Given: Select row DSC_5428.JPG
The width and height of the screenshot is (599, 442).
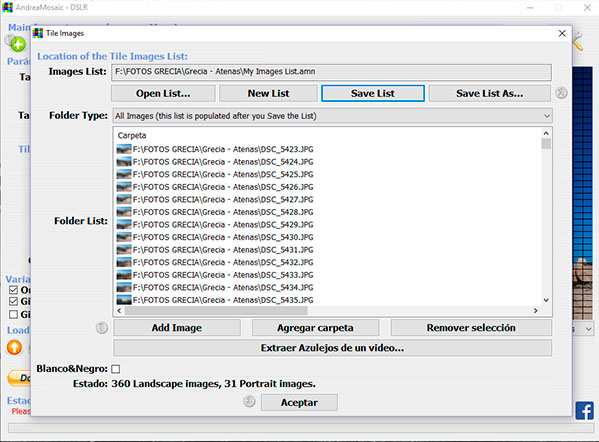Looking at the screenshot, I should pos(215,212).
